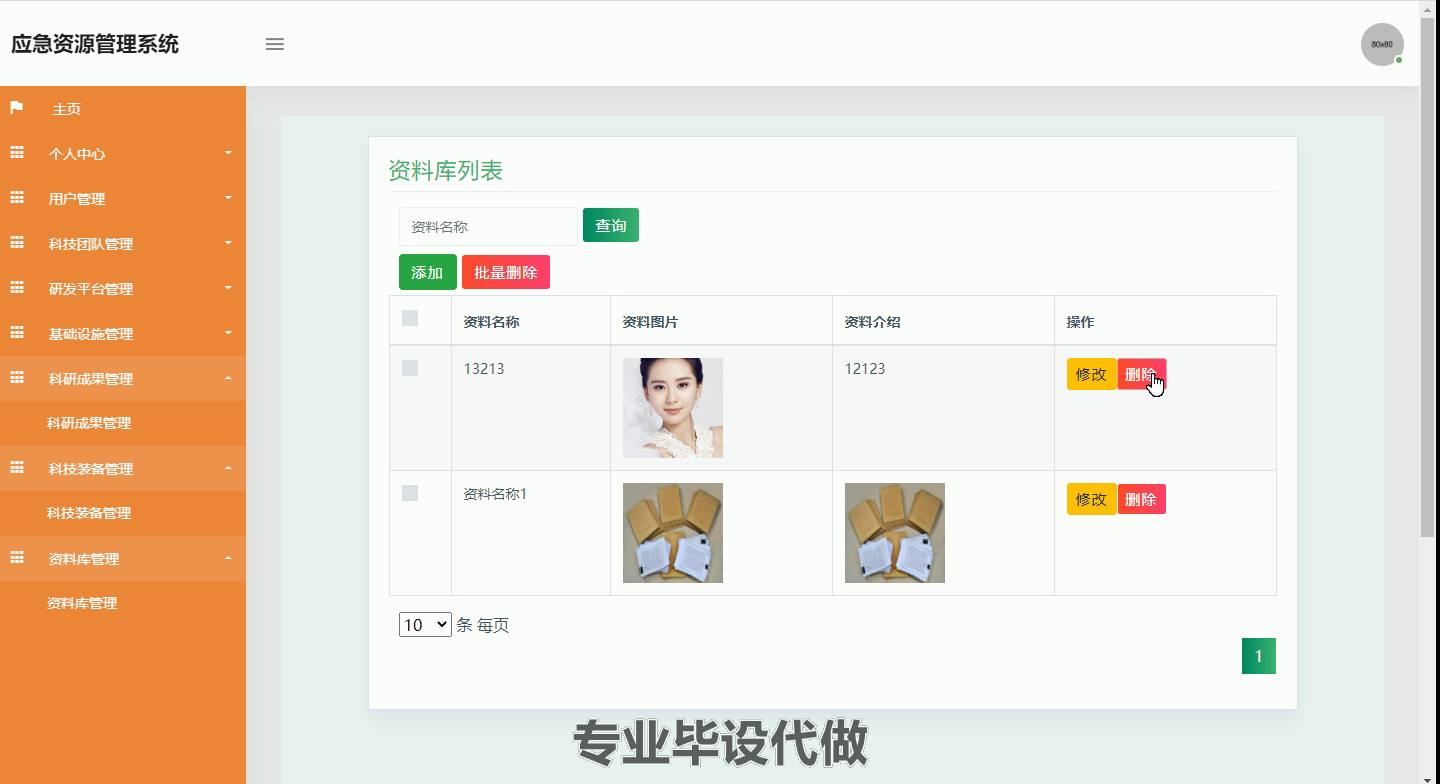Click 修改 for row 资料名称1

(x=1091, y=499)
